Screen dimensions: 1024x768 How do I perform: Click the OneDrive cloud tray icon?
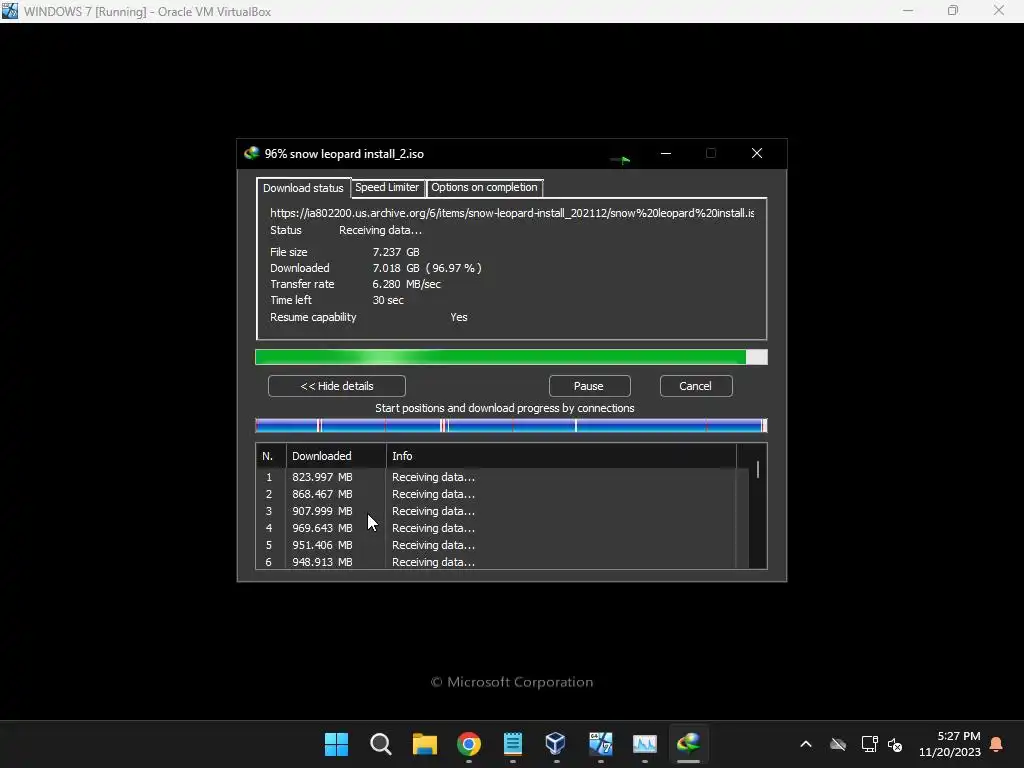tap(838, 744)
